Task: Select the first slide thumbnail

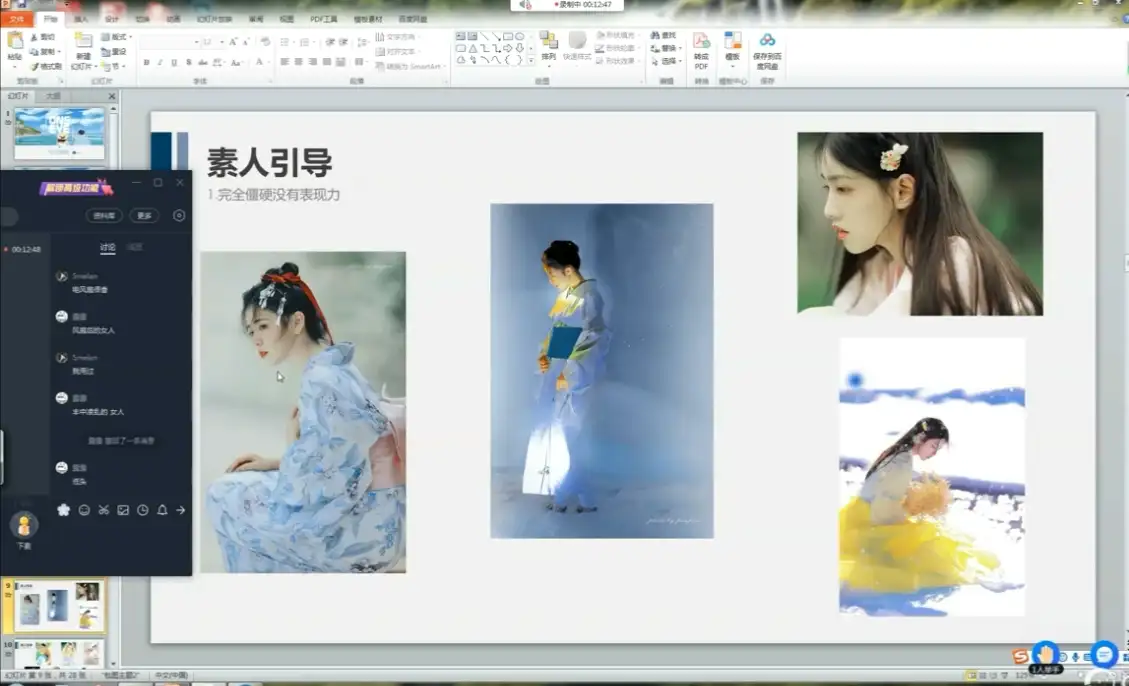Action: tap(59, 134)
